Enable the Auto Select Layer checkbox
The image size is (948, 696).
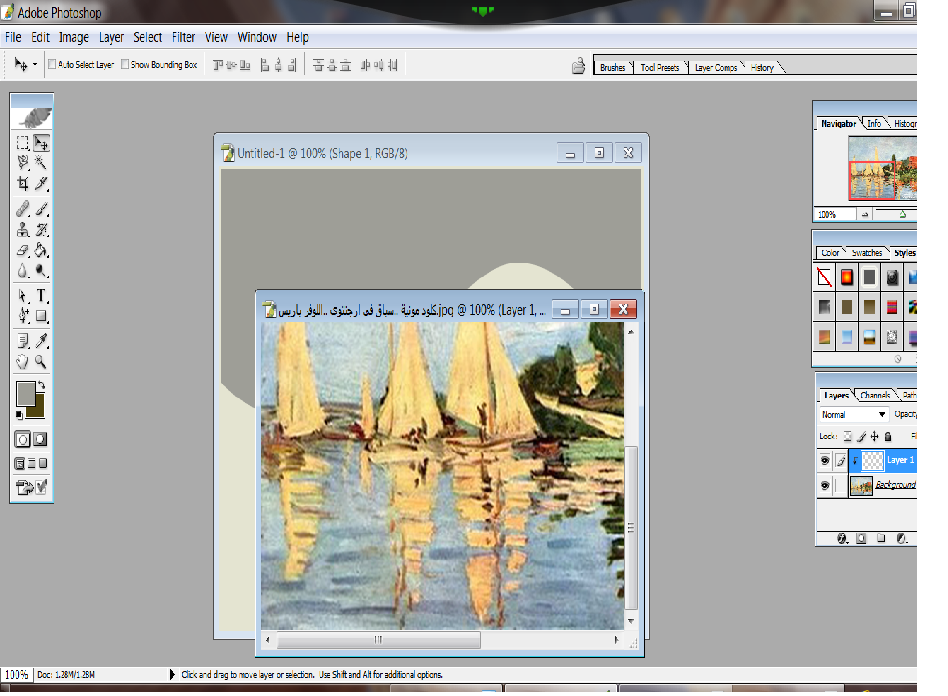pyautogui.click(x=52, y=64)
